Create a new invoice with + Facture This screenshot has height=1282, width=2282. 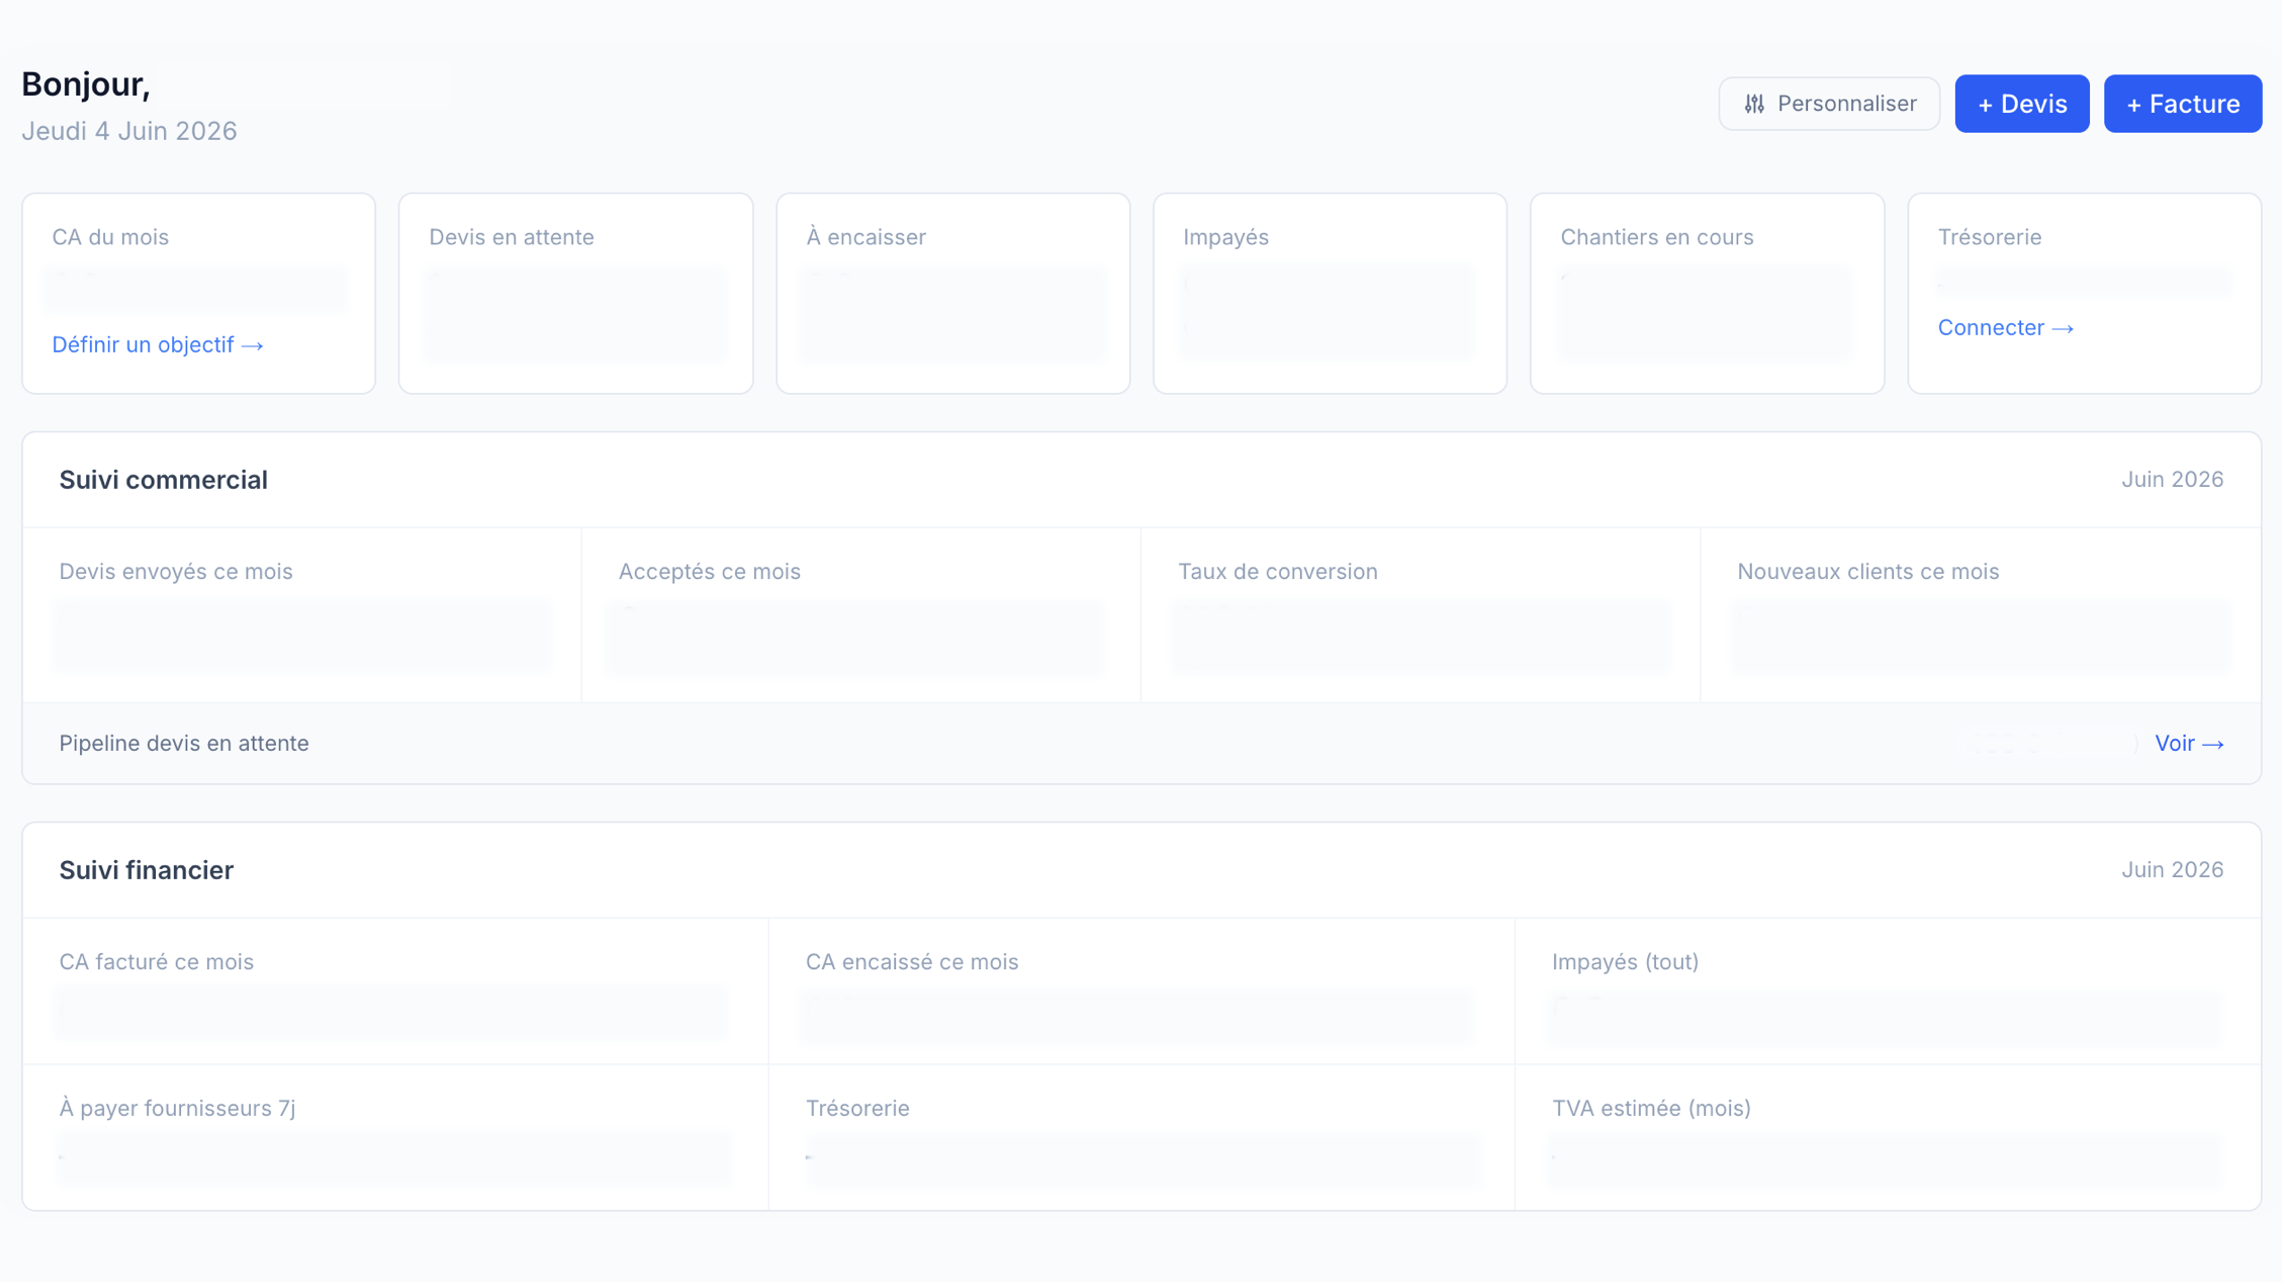[2183, 104]
